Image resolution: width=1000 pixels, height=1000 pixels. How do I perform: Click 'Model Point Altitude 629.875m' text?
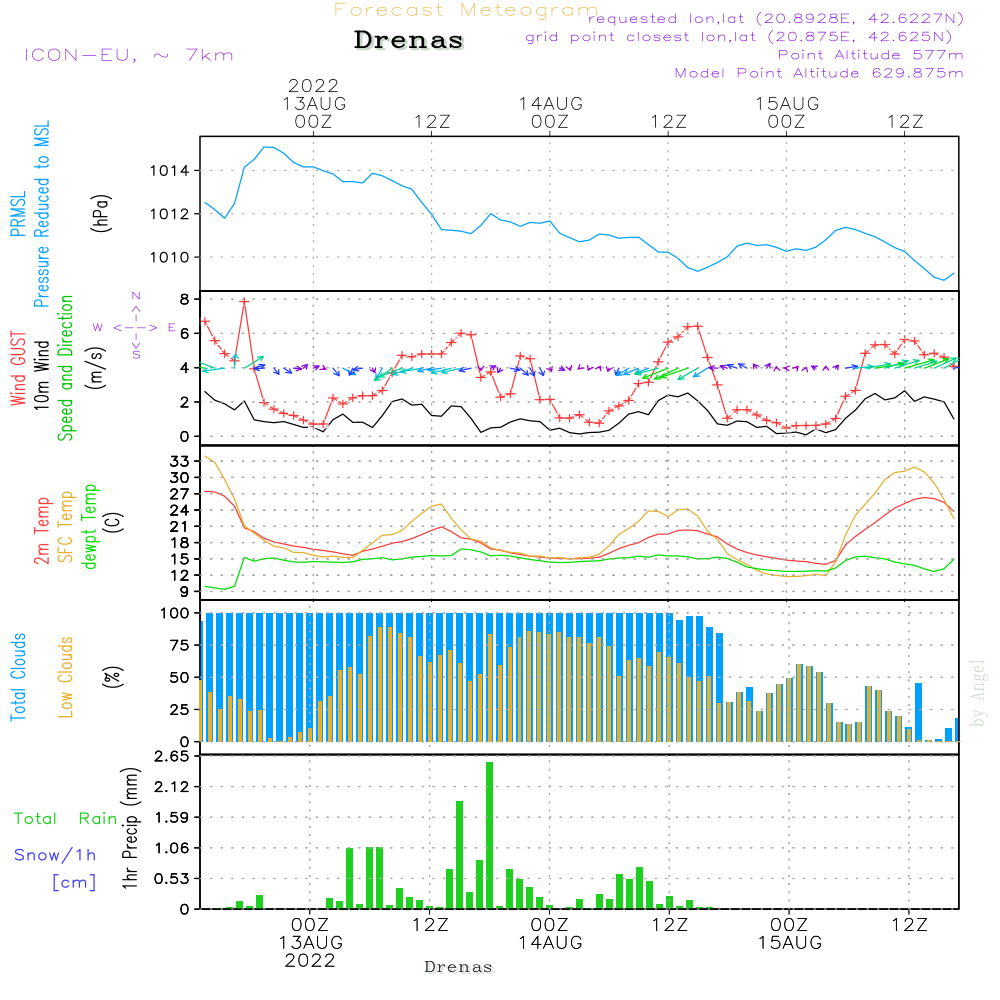819,73
